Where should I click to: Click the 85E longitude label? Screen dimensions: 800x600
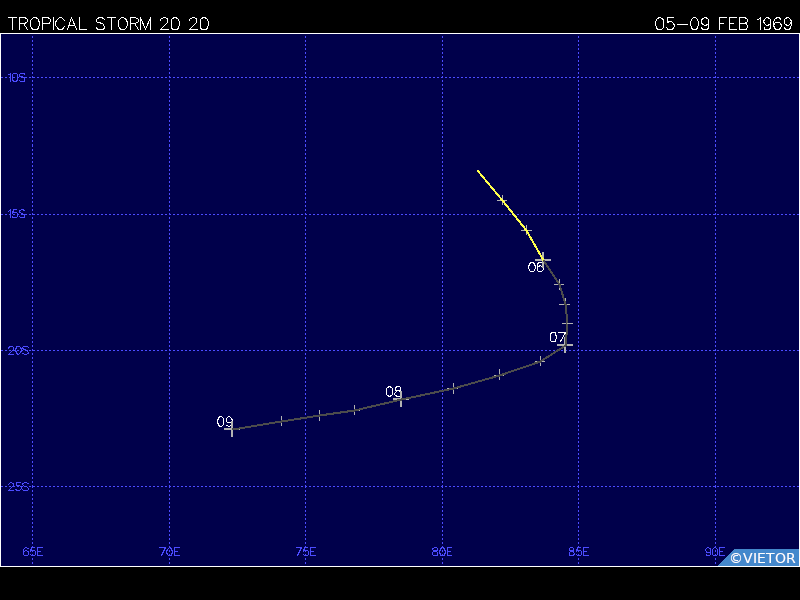coord(578,552)
